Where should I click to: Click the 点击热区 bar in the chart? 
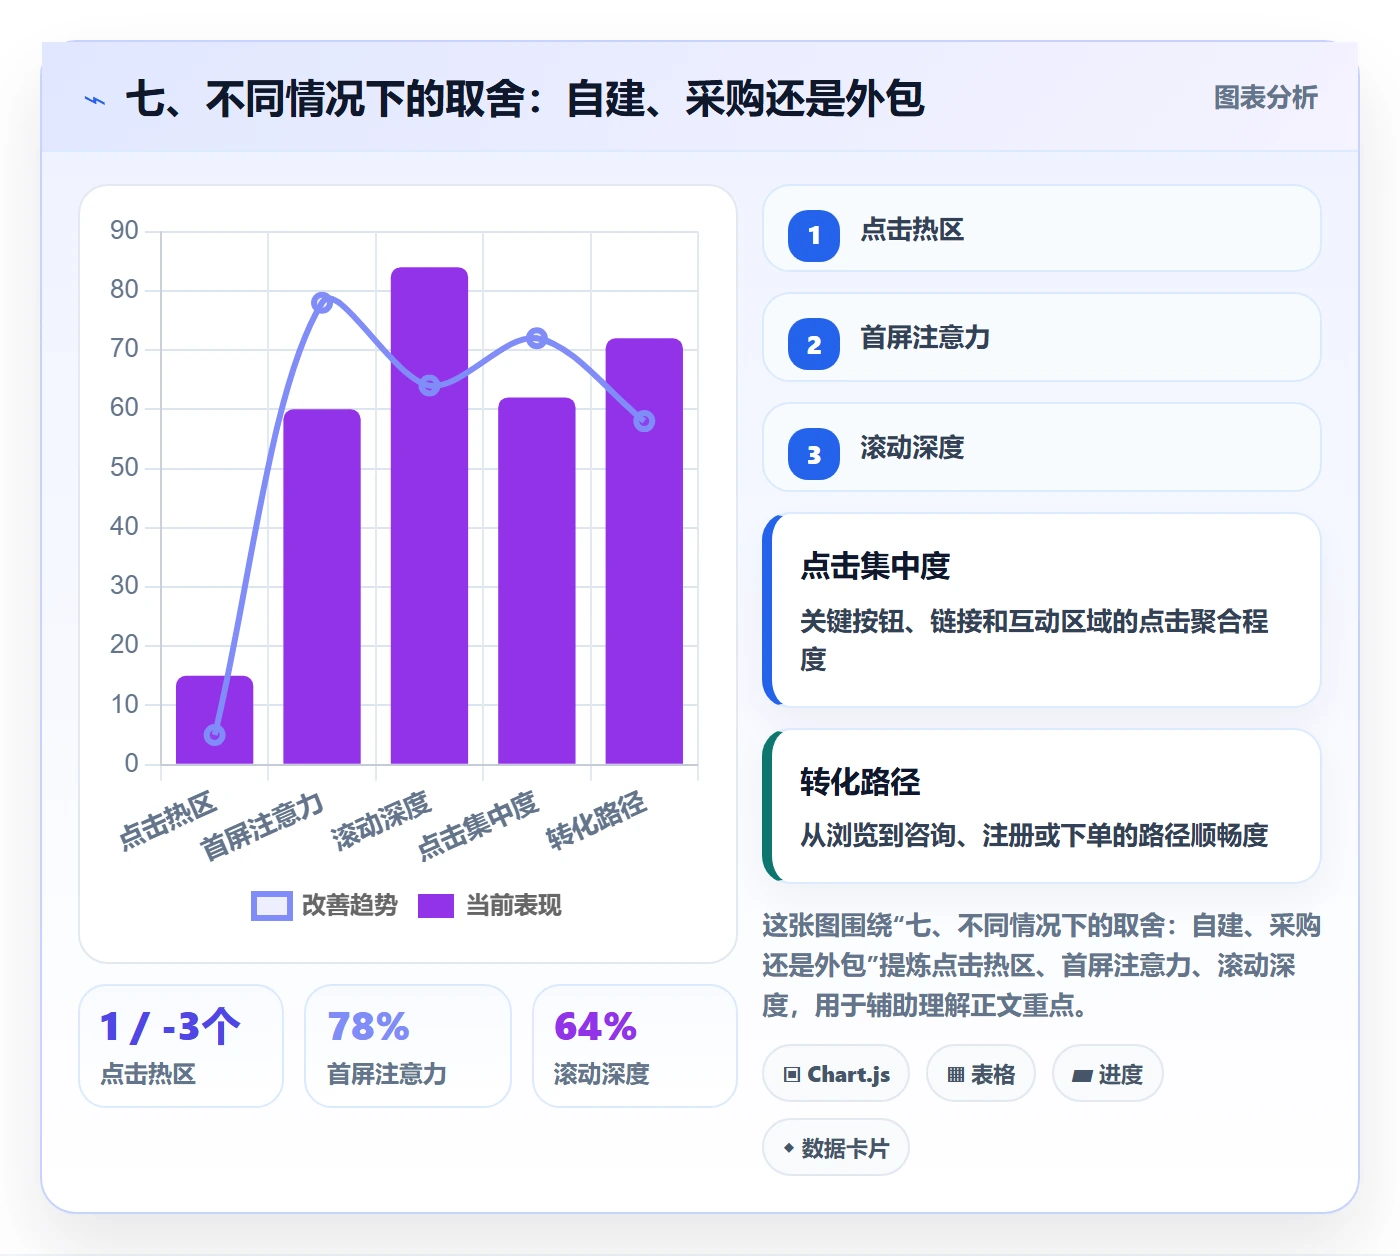click(x=214, y=720)
